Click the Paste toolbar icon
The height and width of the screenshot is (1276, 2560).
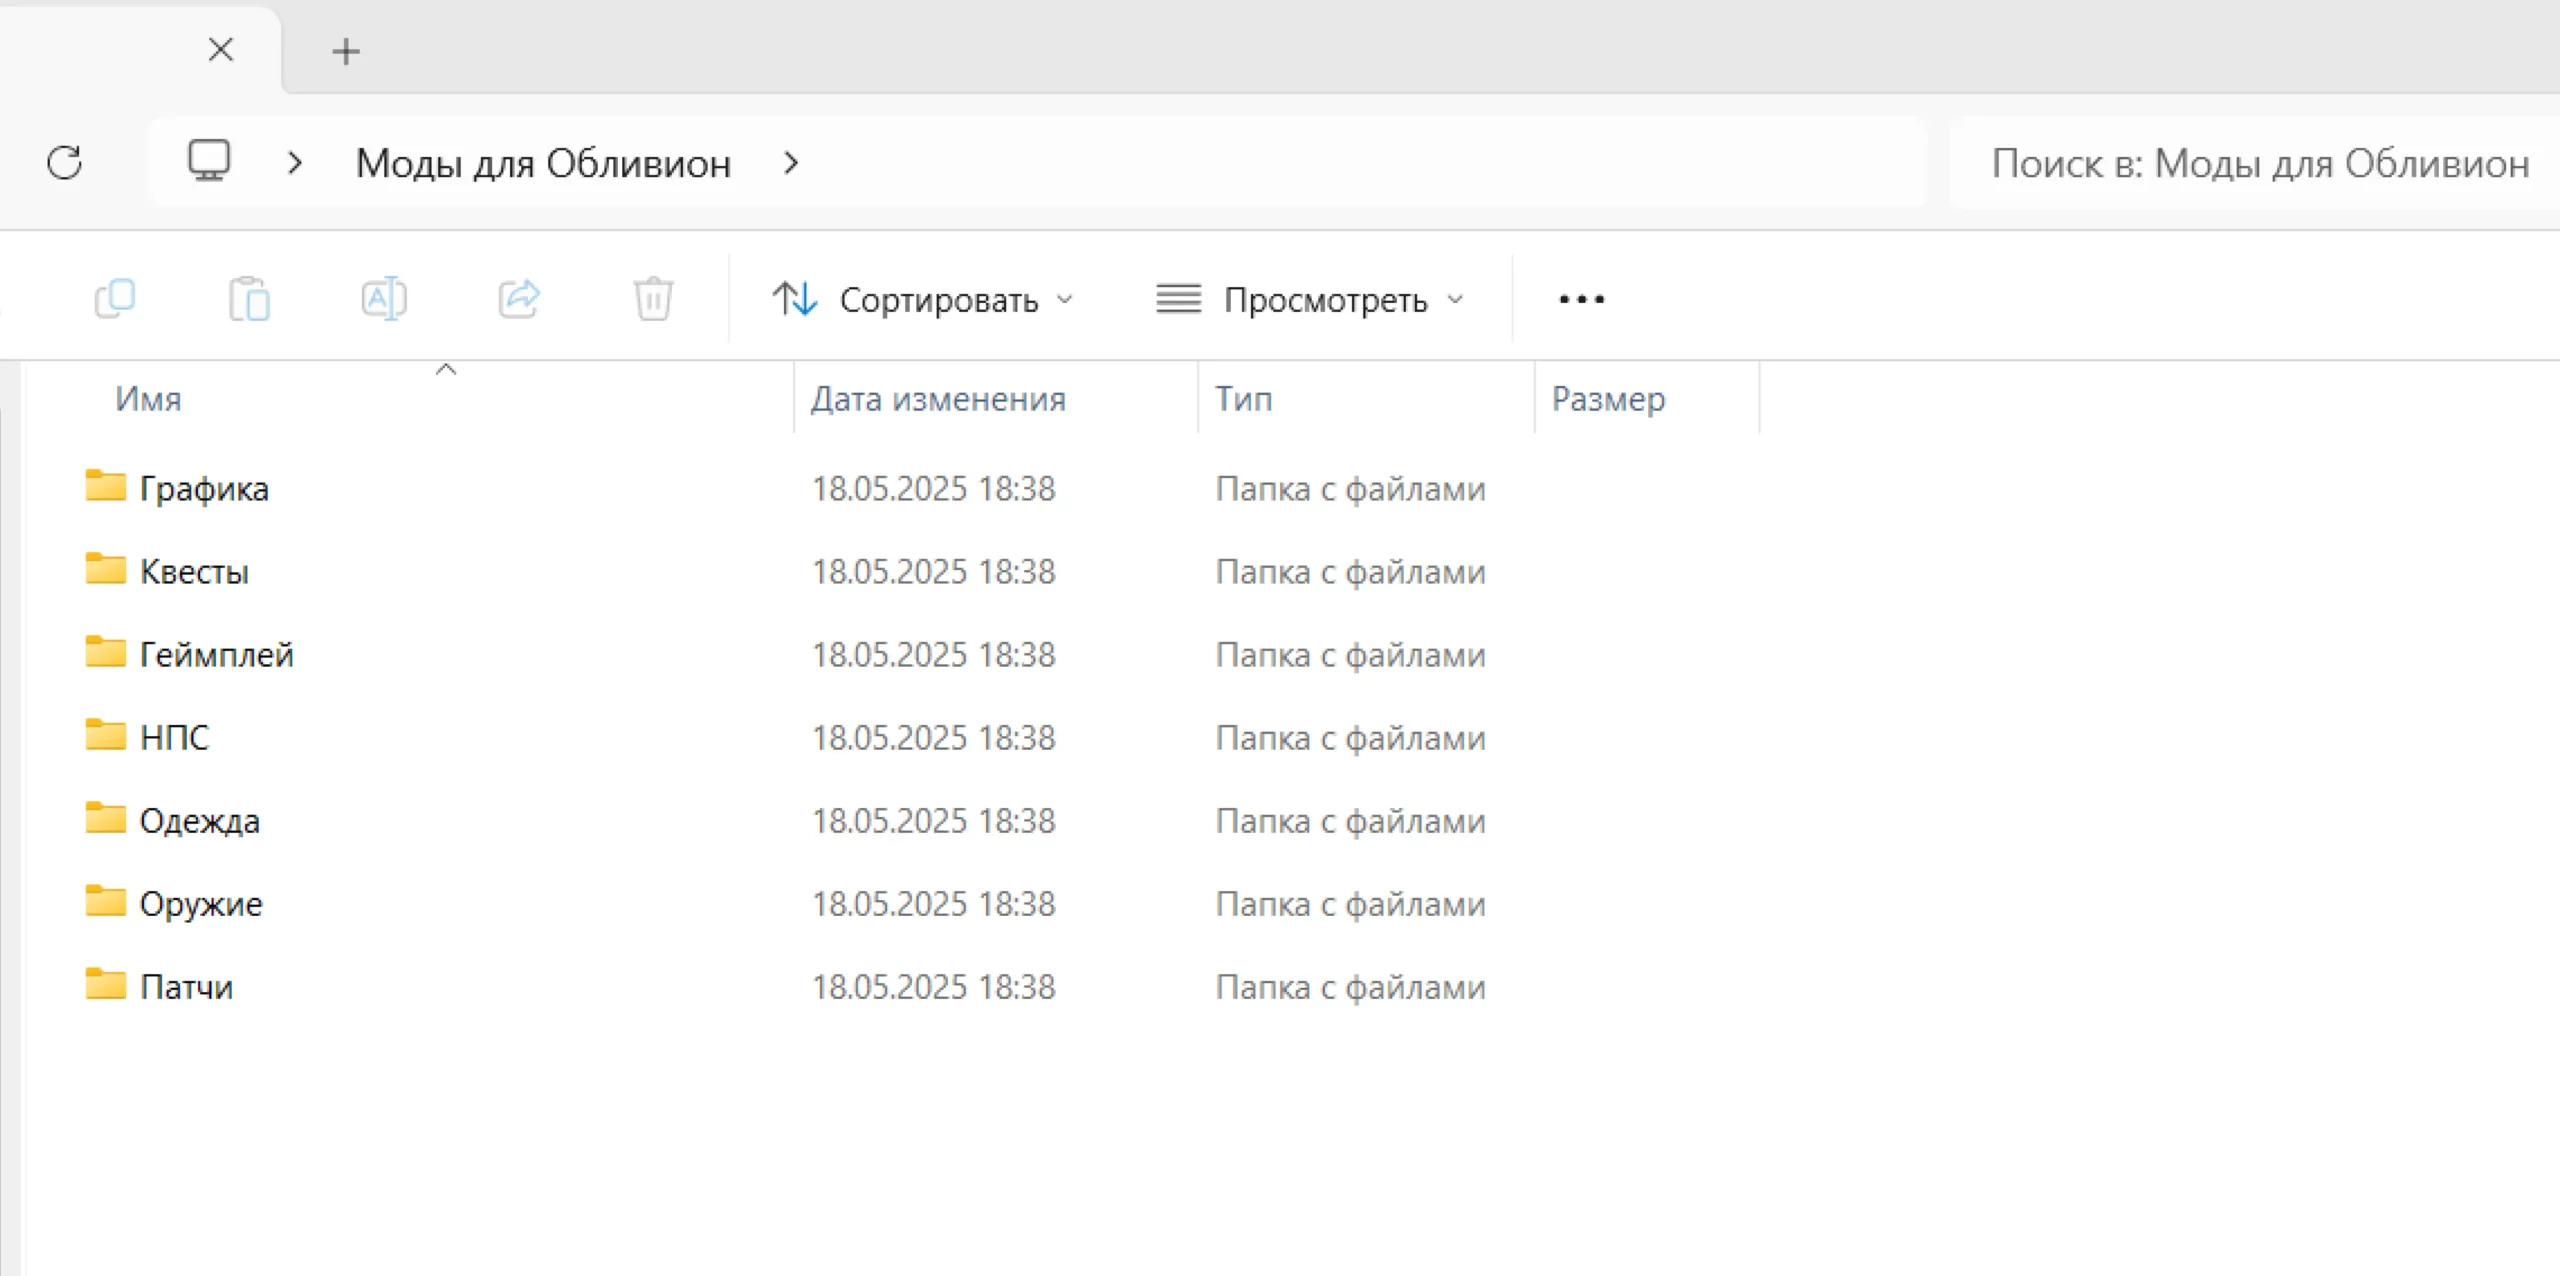coord(249,298)
